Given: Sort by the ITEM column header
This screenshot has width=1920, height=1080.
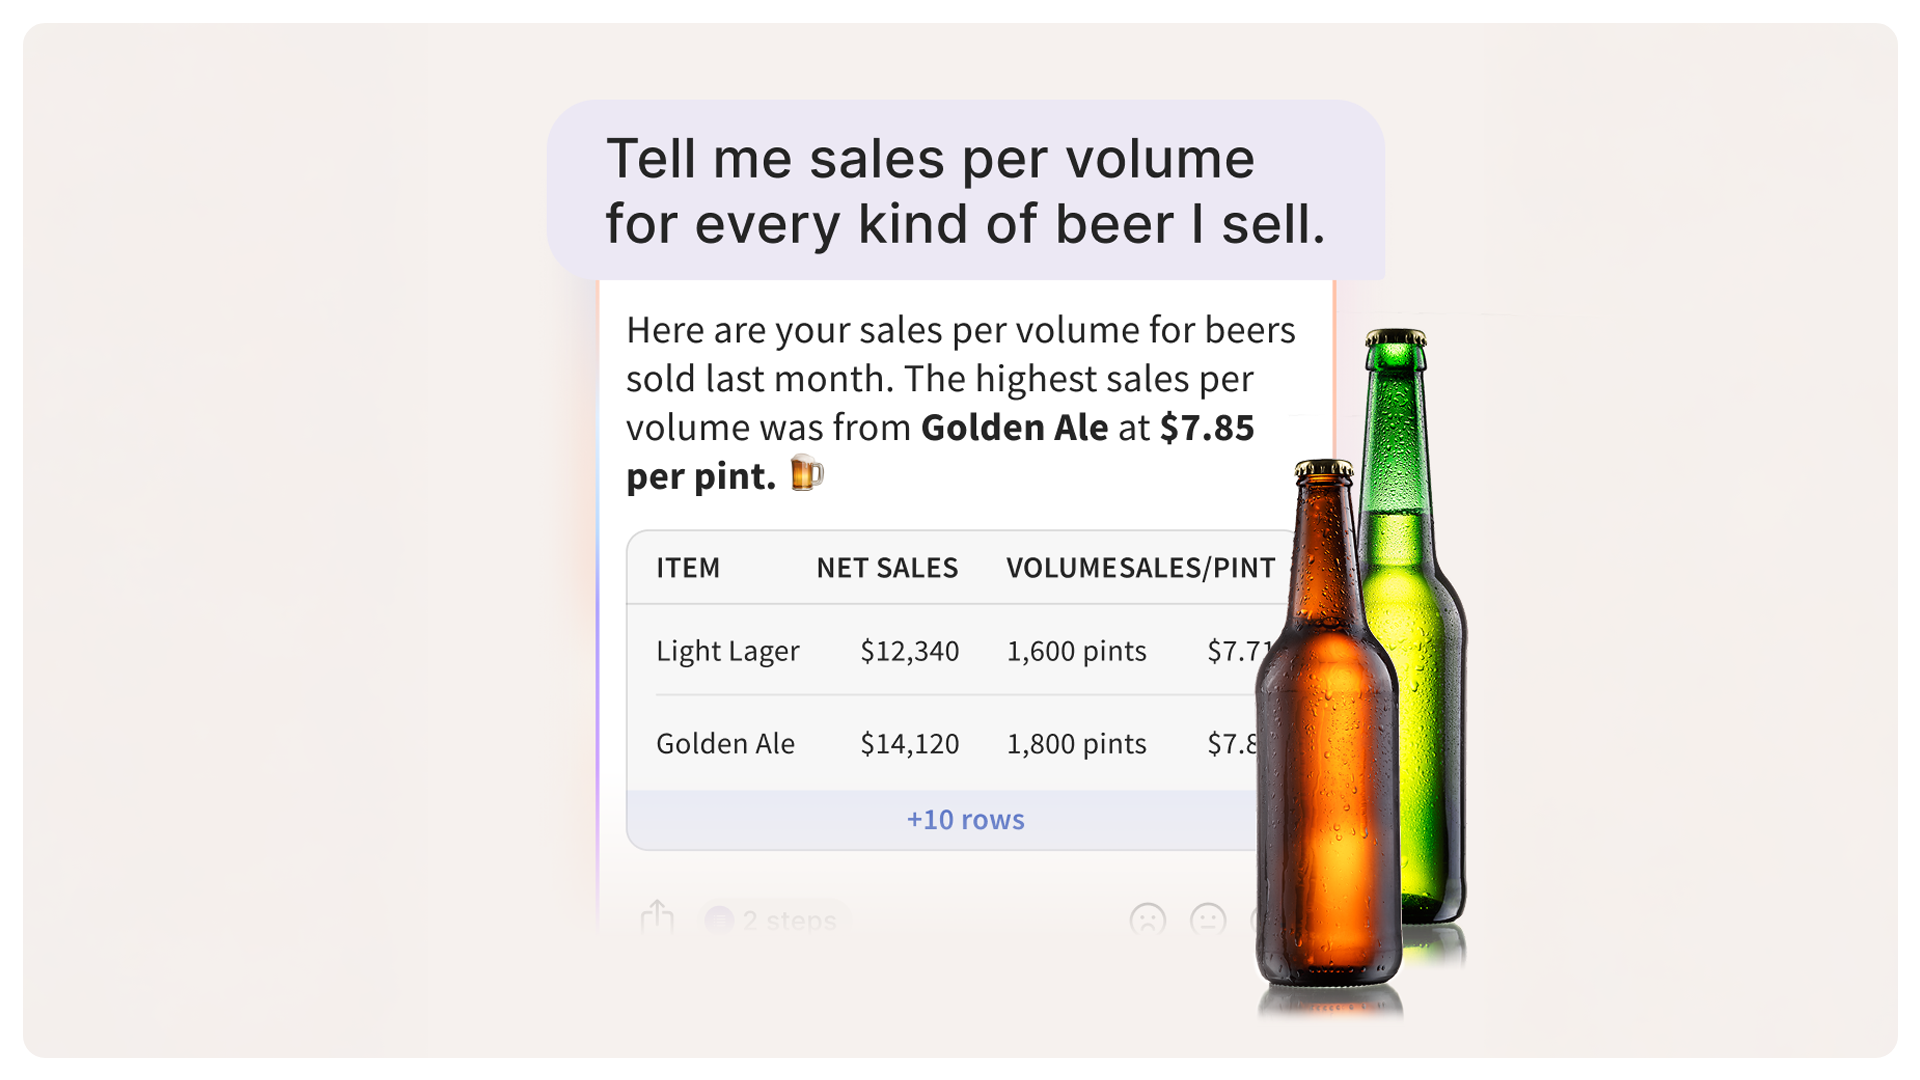Looking at the screenshot, I should [688, 568].
